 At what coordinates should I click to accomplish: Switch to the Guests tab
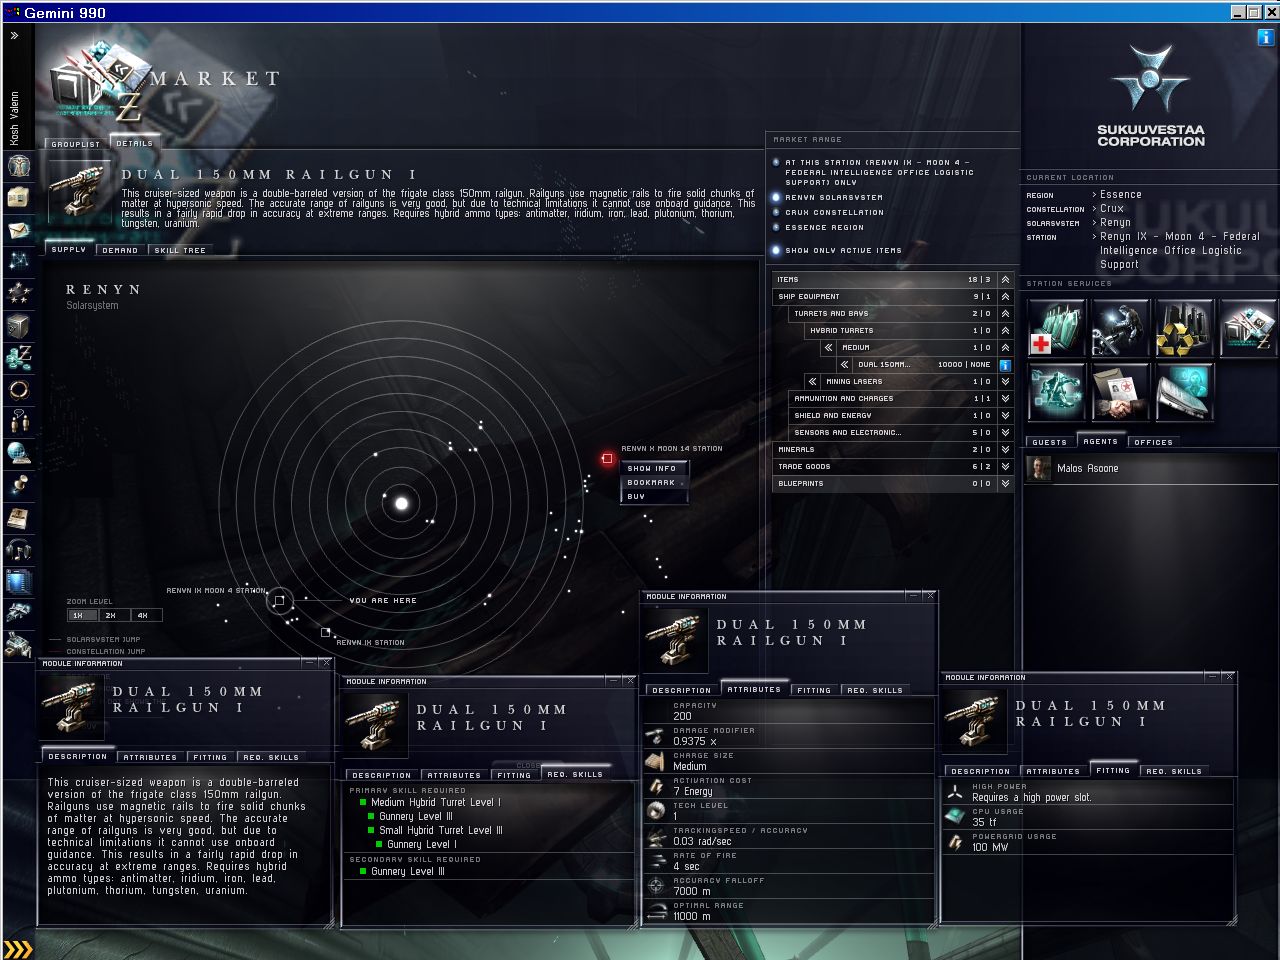click(1049, 441)
